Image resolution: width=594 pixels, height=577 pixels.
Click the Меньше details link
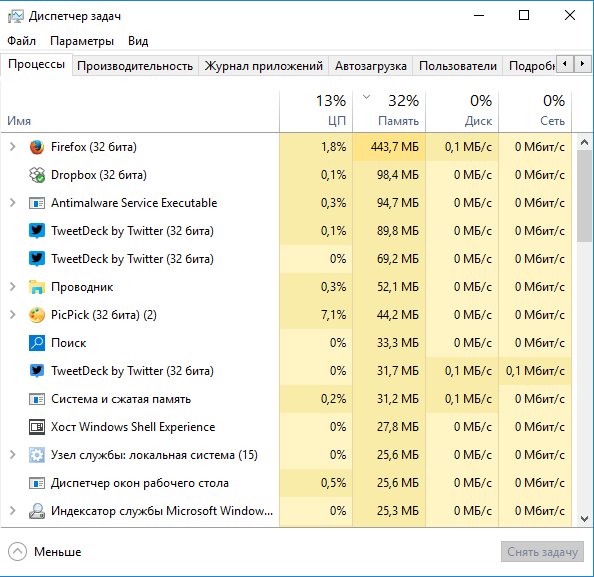(58, 552)
